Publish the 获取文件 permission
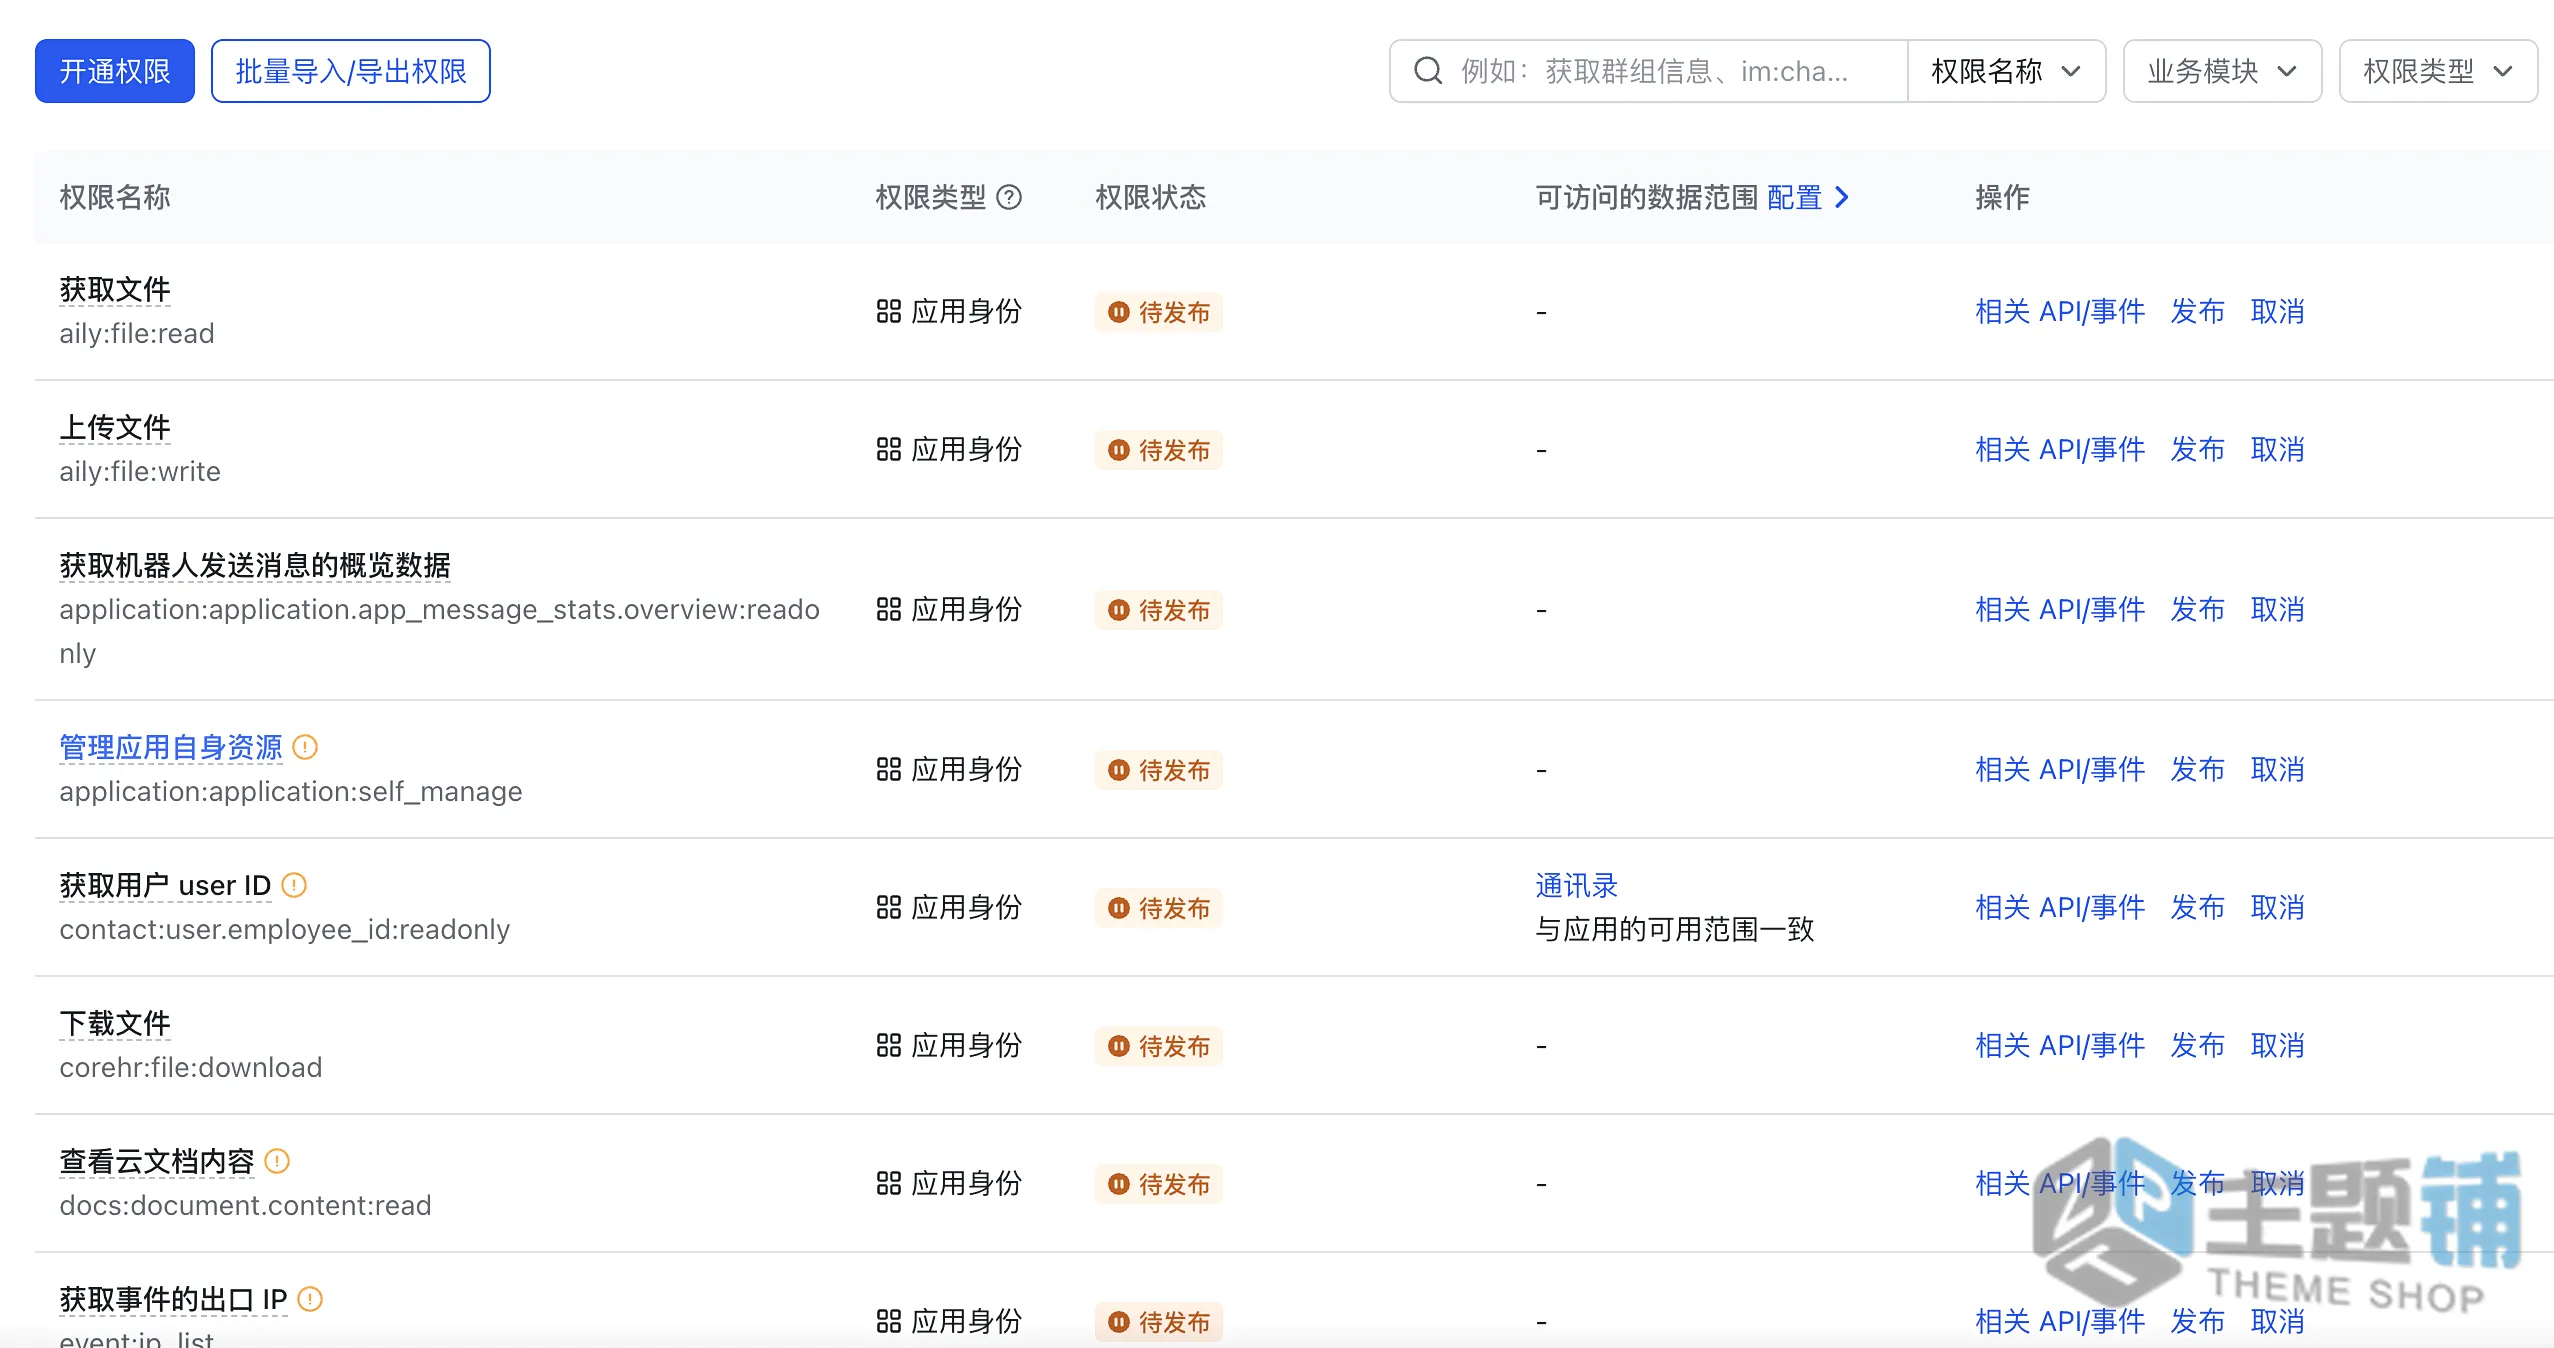2554x1348 pixels. [2197, 311]
